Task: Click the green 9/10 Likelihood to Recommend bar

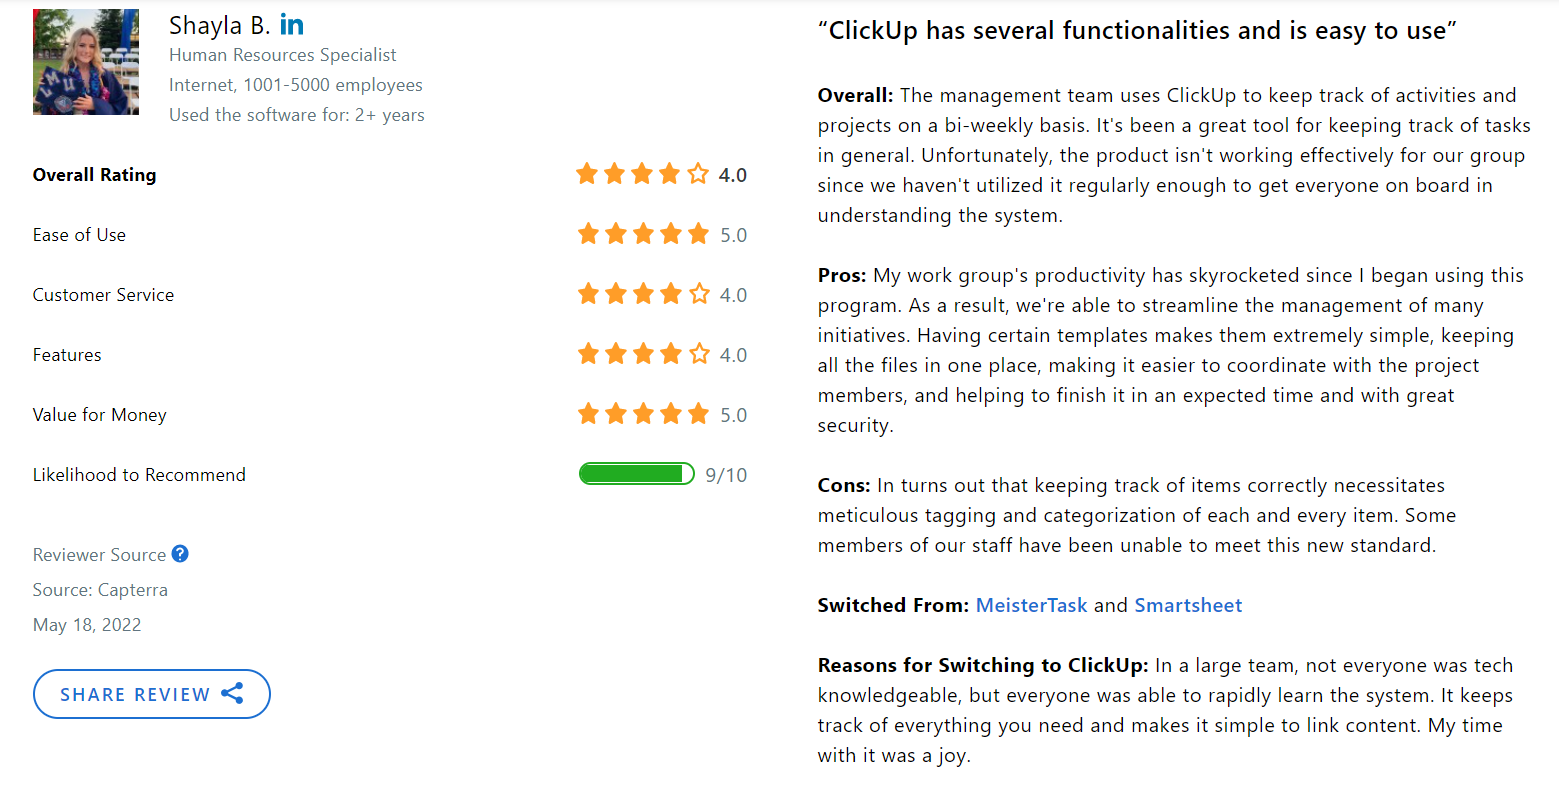Action: click(637, 473)
